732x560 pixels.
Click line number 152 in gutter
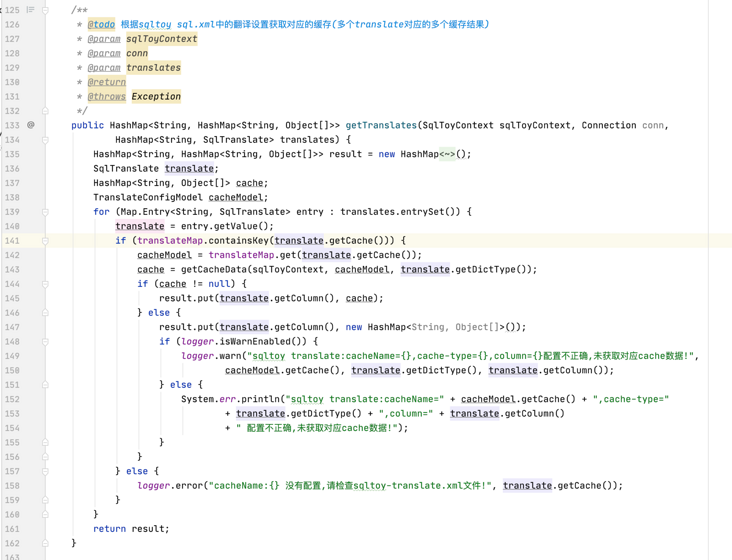(12, 399)
